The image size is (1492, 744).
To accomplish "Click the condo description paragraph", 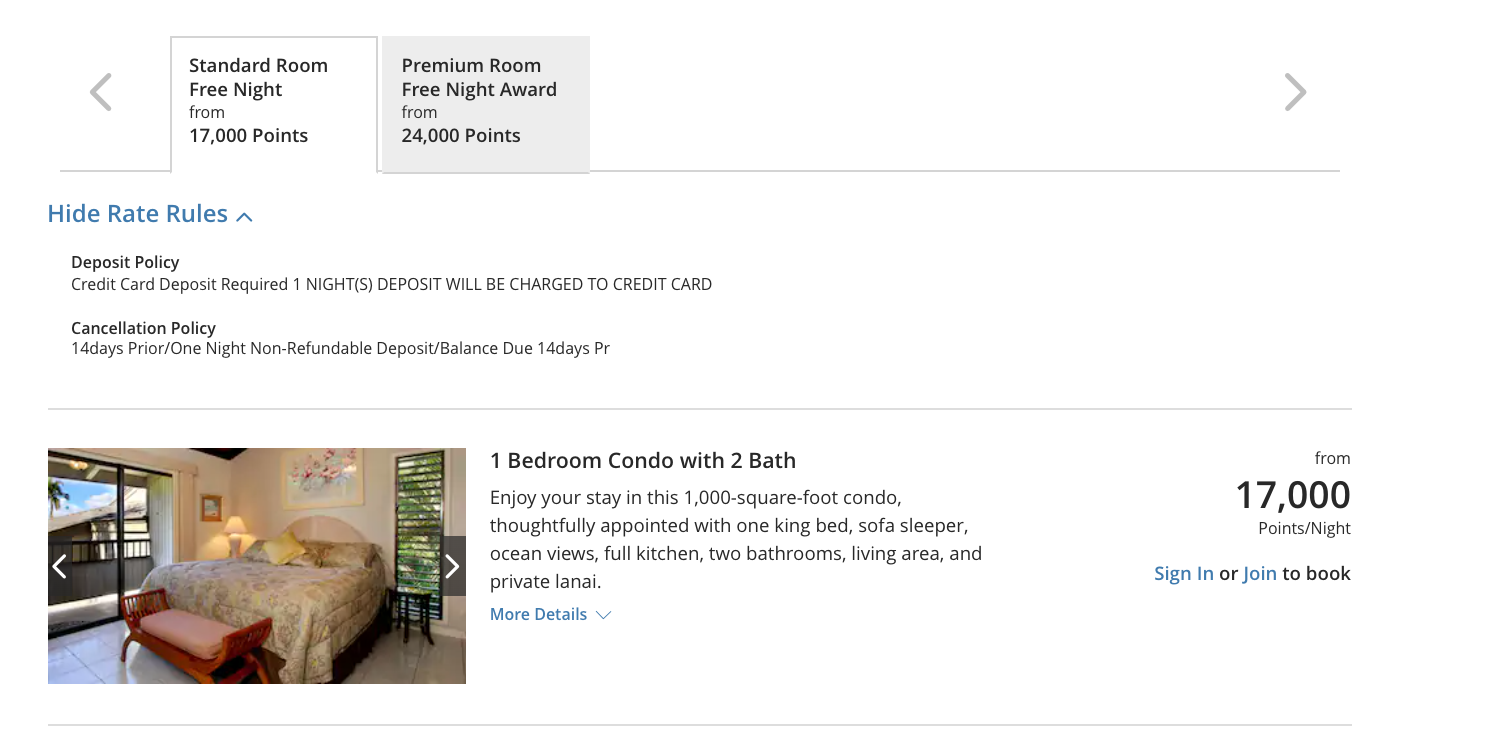I will tap(735, 539).
